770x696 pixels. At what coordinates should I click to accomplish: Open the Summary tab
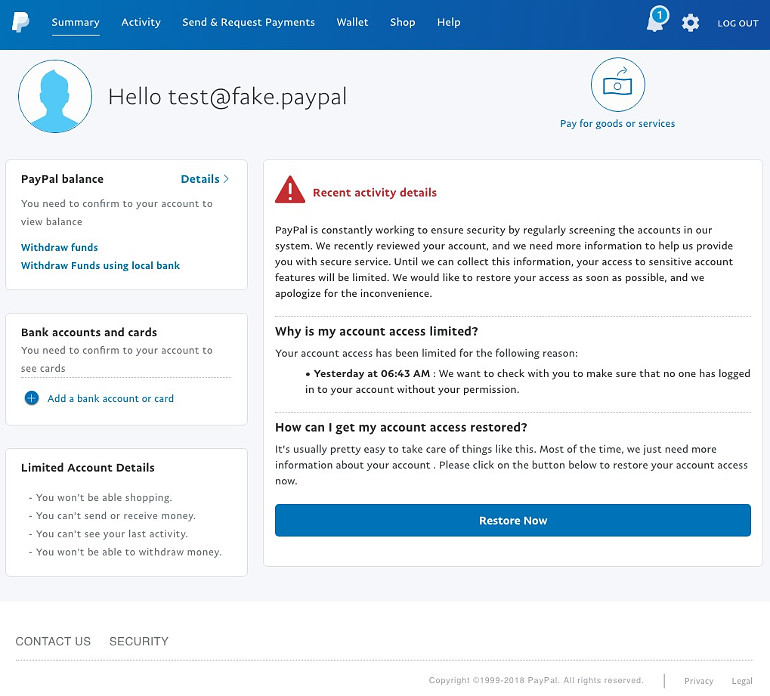(76, 22)
